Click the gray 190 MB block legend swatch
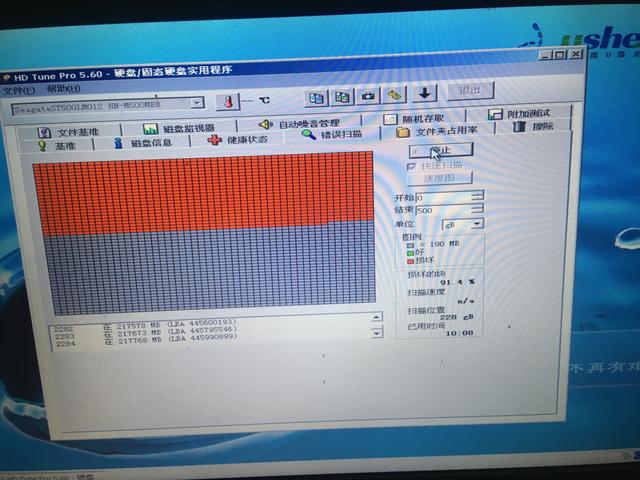The image size is (640, 480). (410, 245)
